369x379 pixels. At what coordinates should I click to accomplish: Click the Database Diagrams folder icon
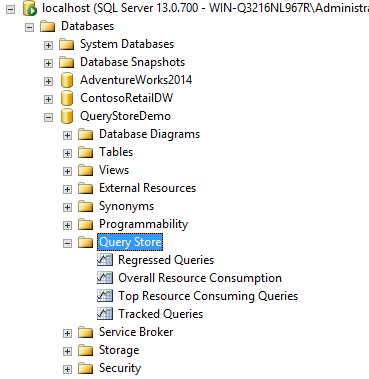point(85,134)
